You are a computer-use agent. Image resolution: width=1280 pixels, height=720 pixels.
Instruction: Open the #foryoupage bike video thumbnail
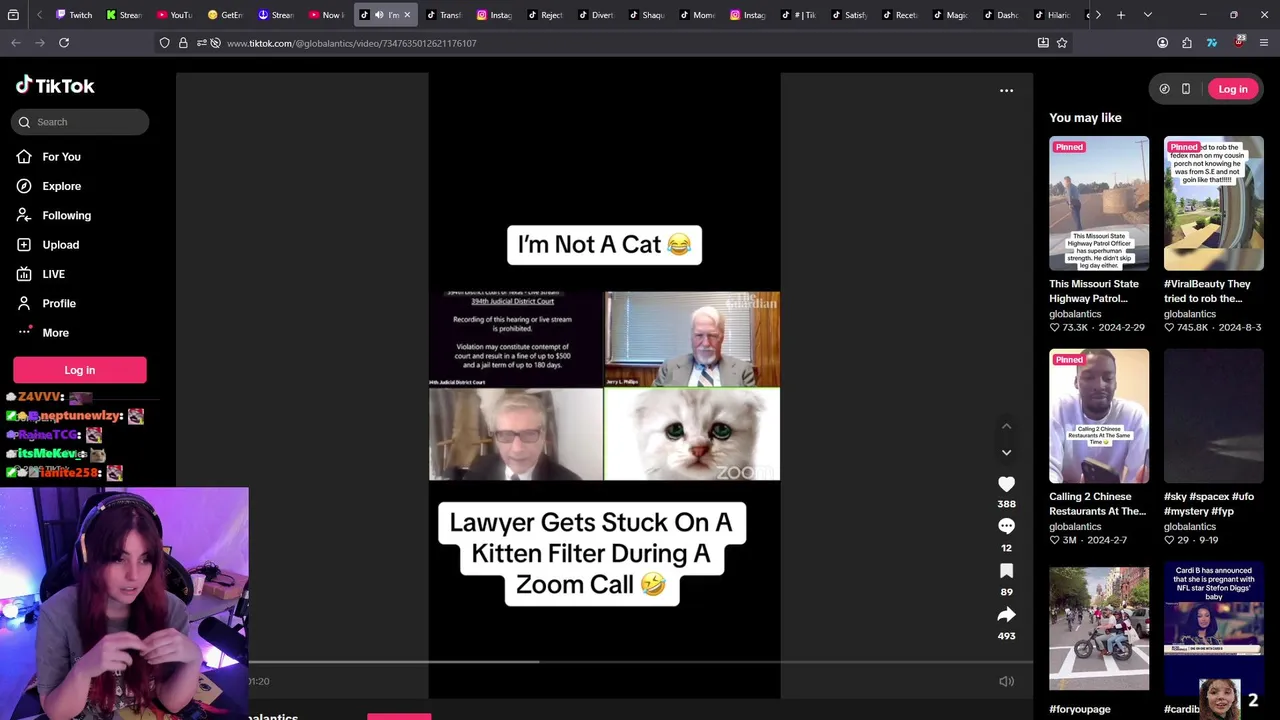coord(1099,629)
